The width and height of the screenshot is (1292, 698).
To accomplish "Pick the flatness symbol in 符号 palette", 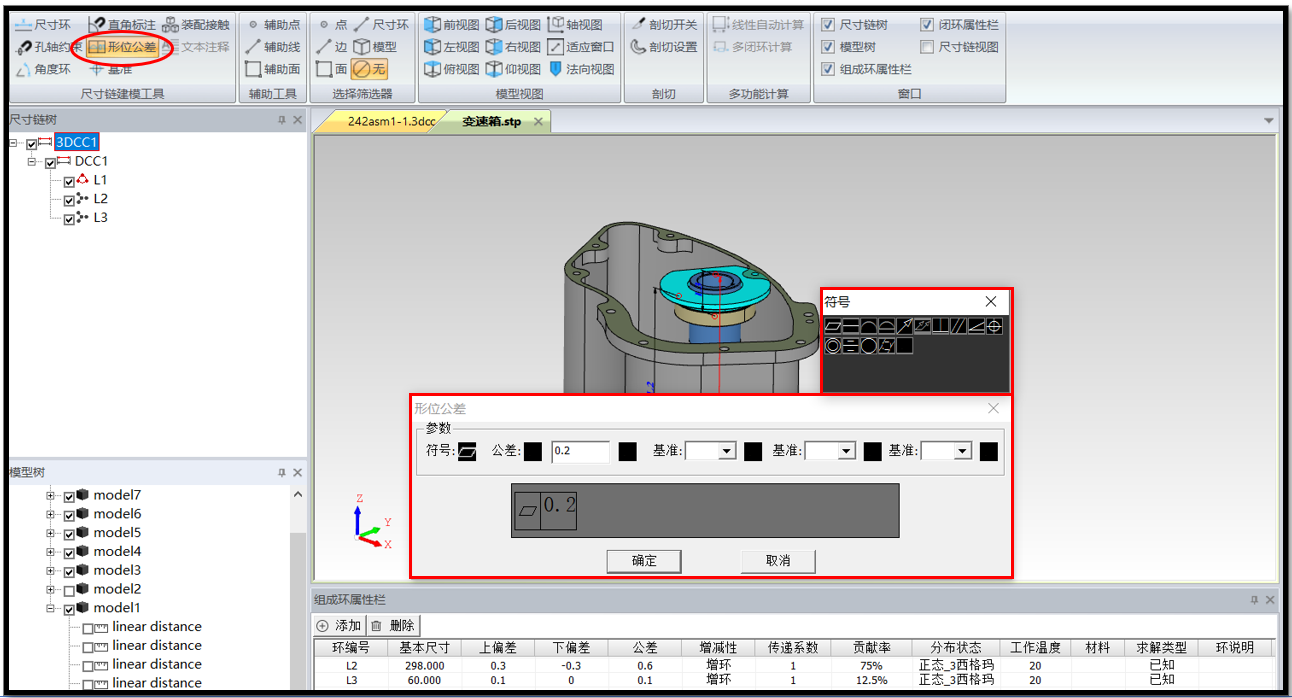I will 832,325.
